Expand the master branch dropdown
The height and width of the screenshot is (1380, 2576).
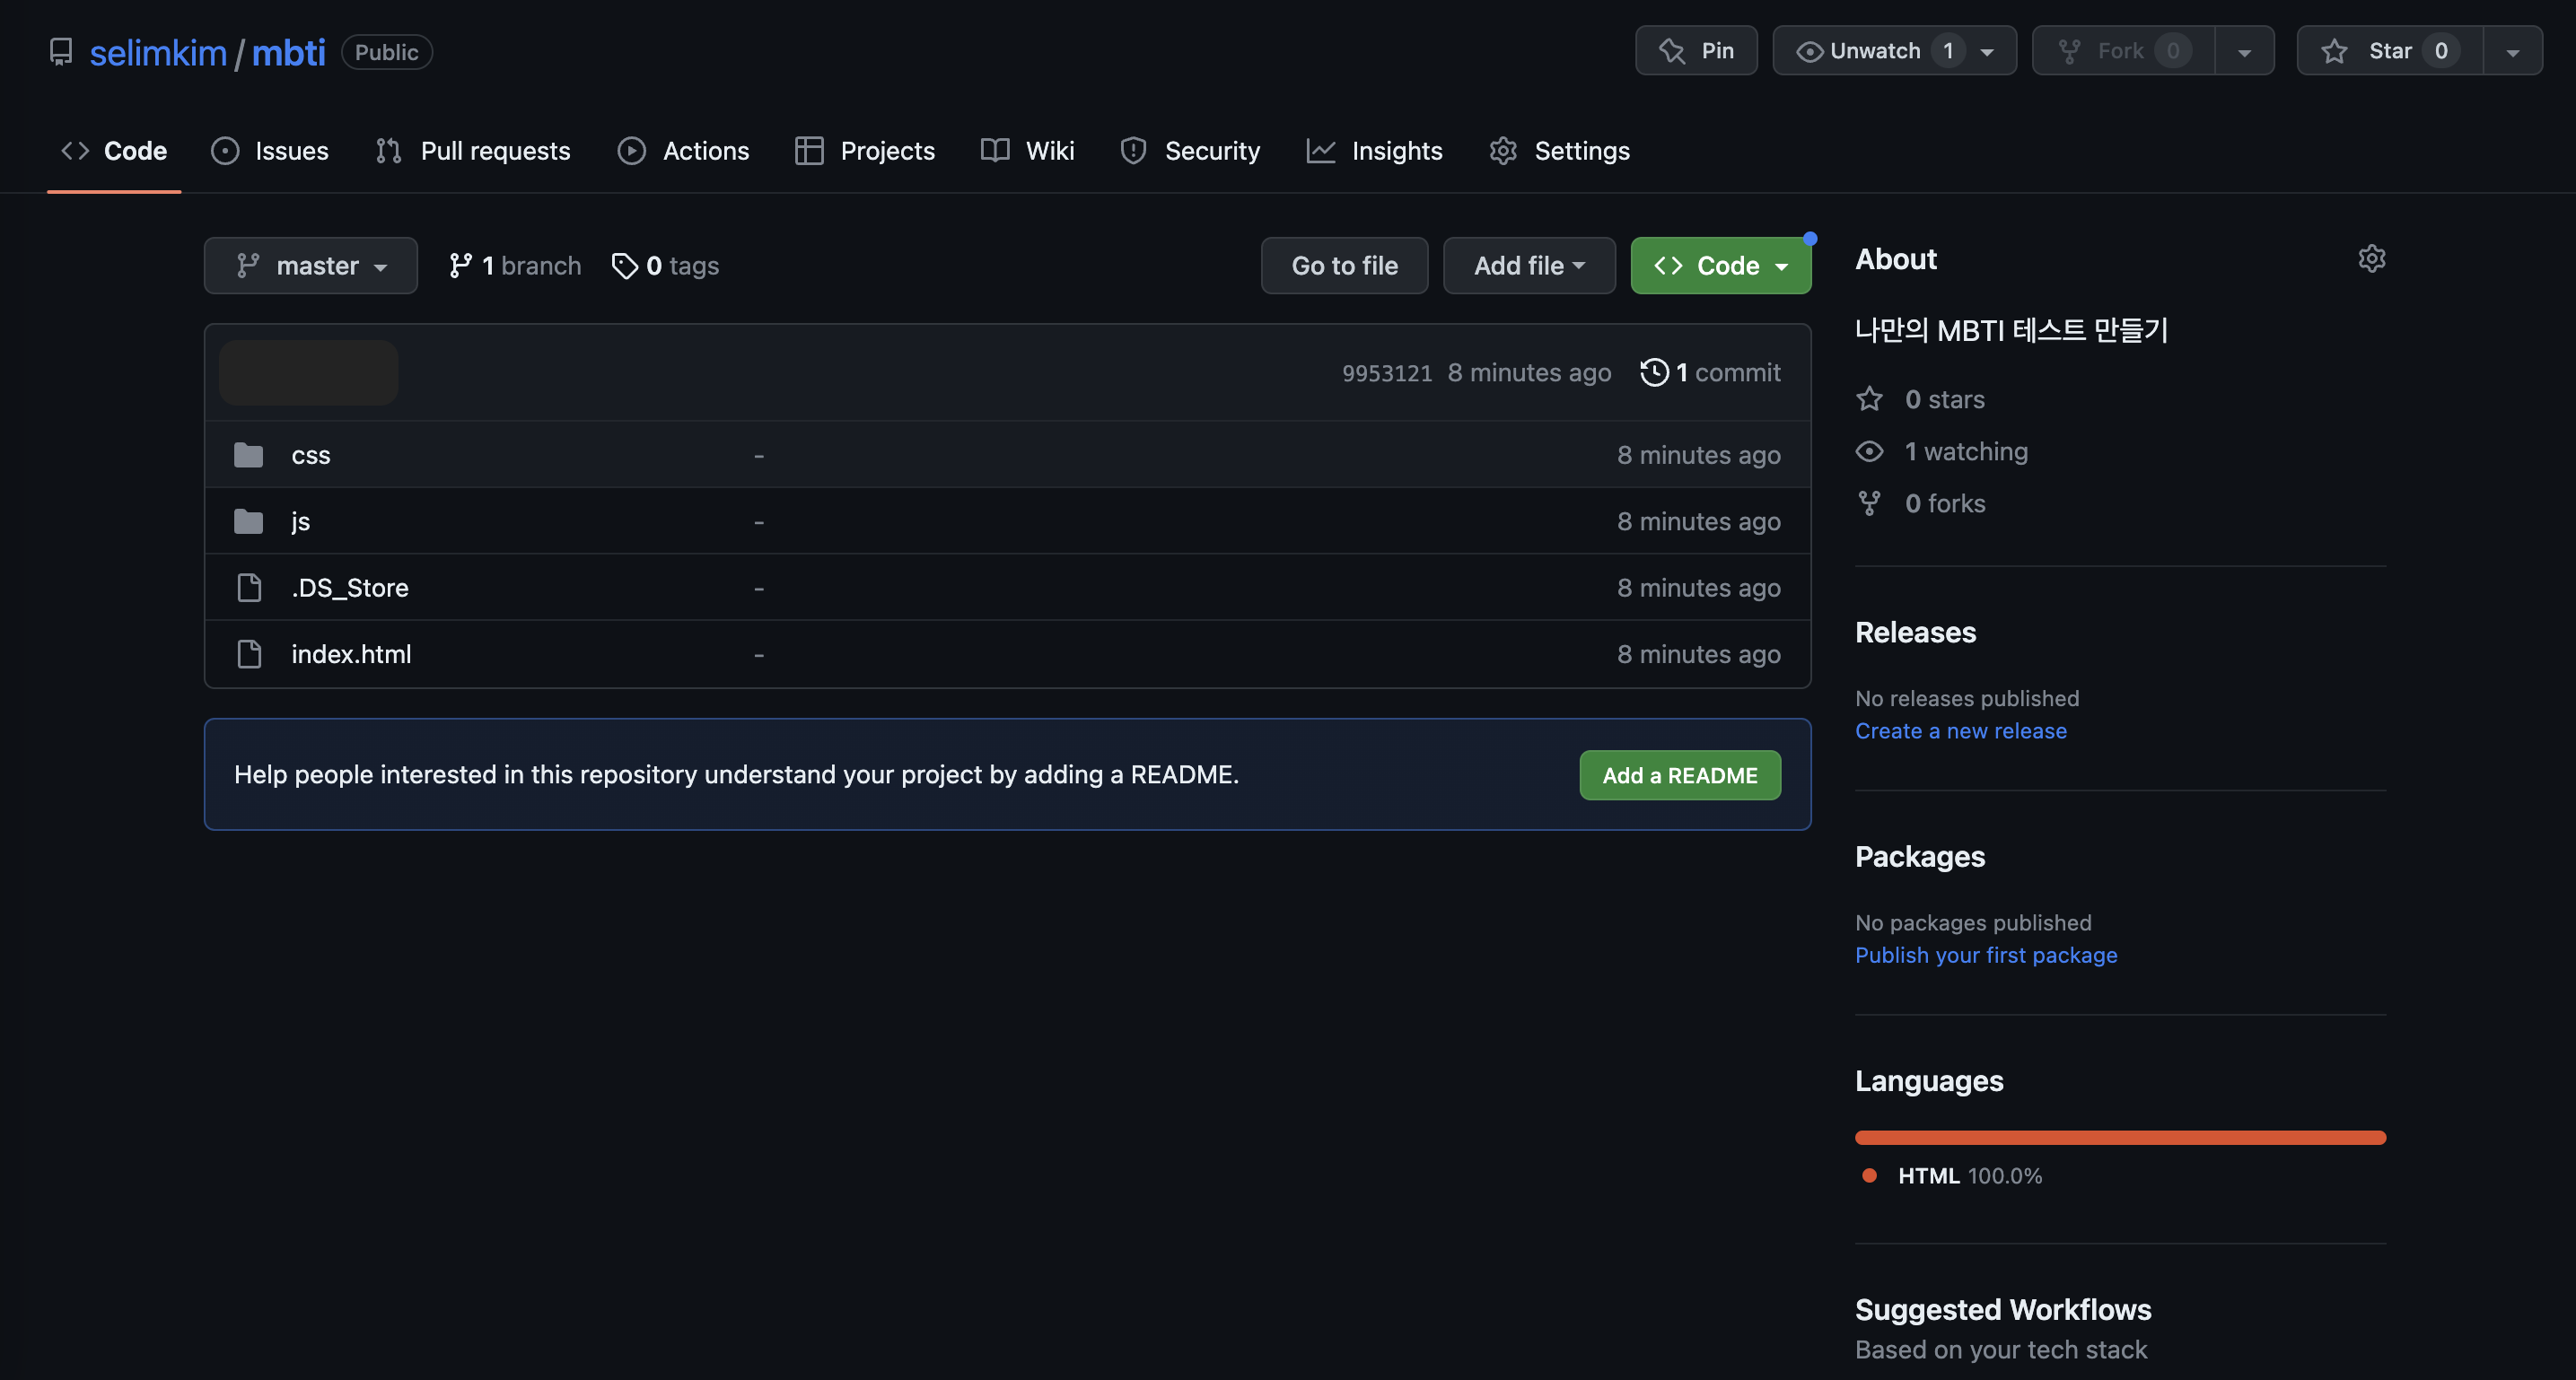[311, 266]
